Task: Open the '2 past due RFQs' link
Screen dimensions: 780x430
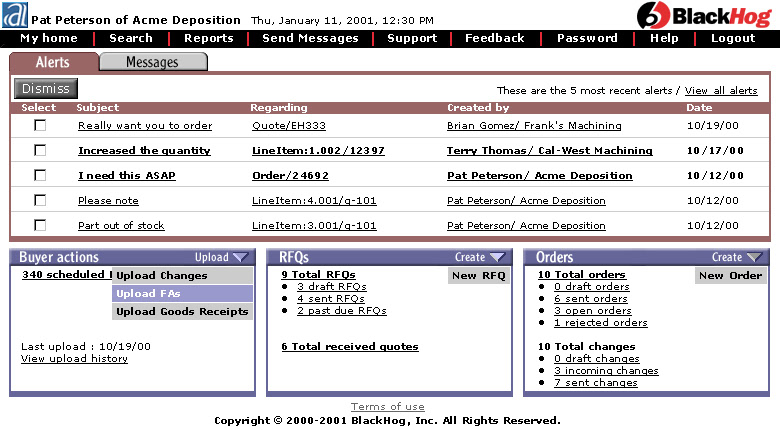Action: tap(342, 311)
